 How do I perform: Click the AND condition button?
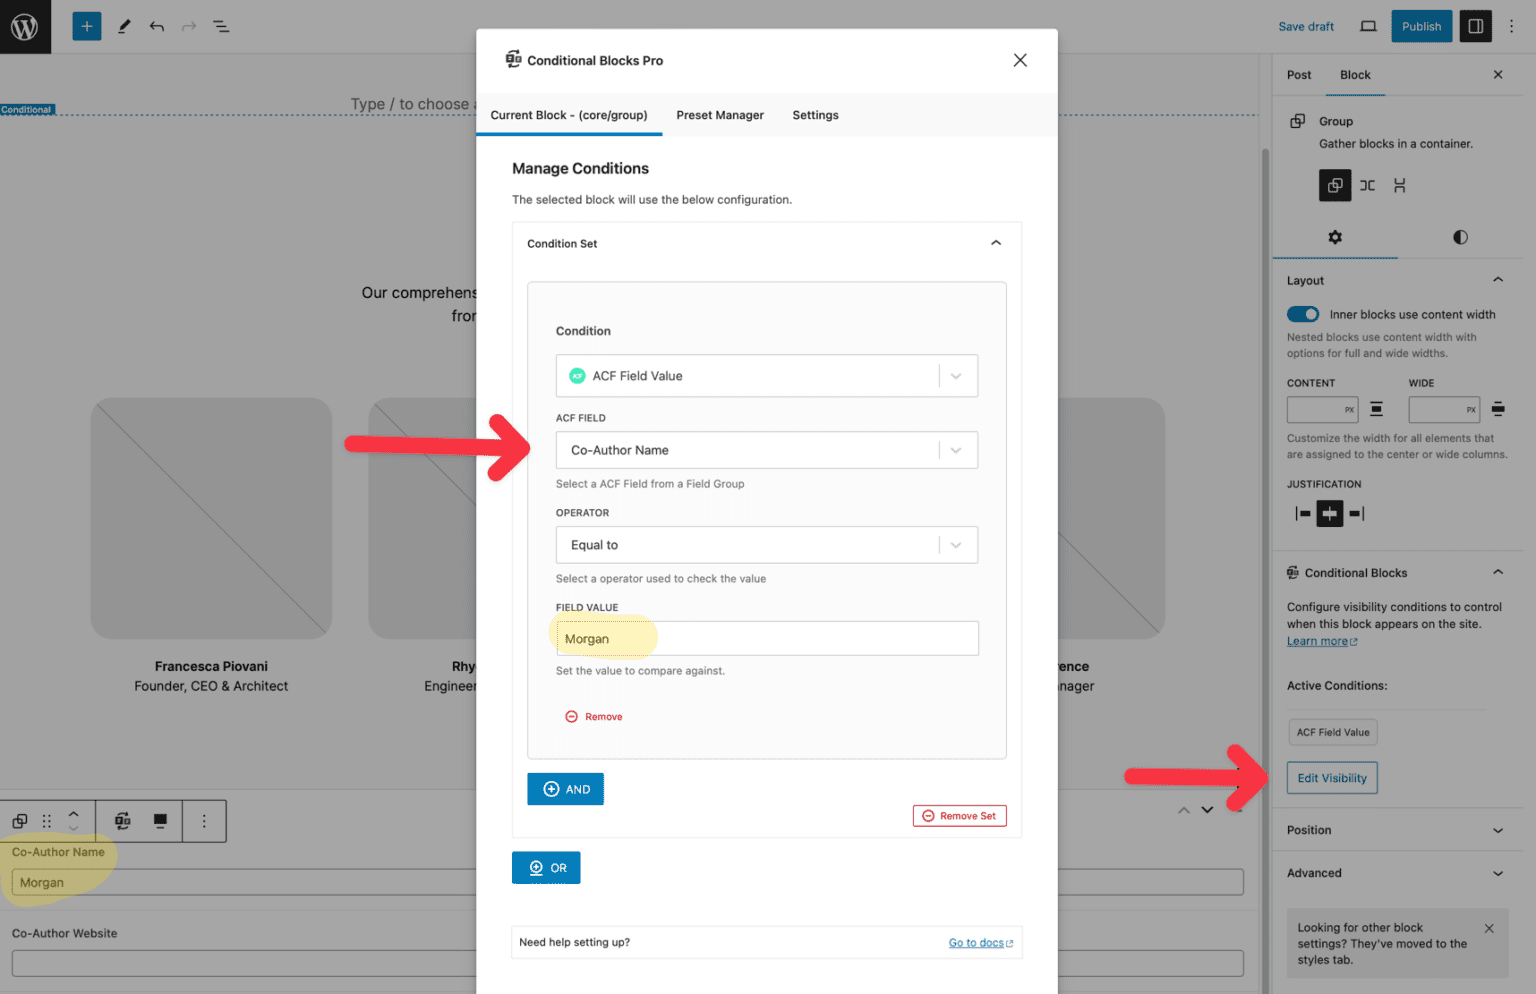click(566, 789)
